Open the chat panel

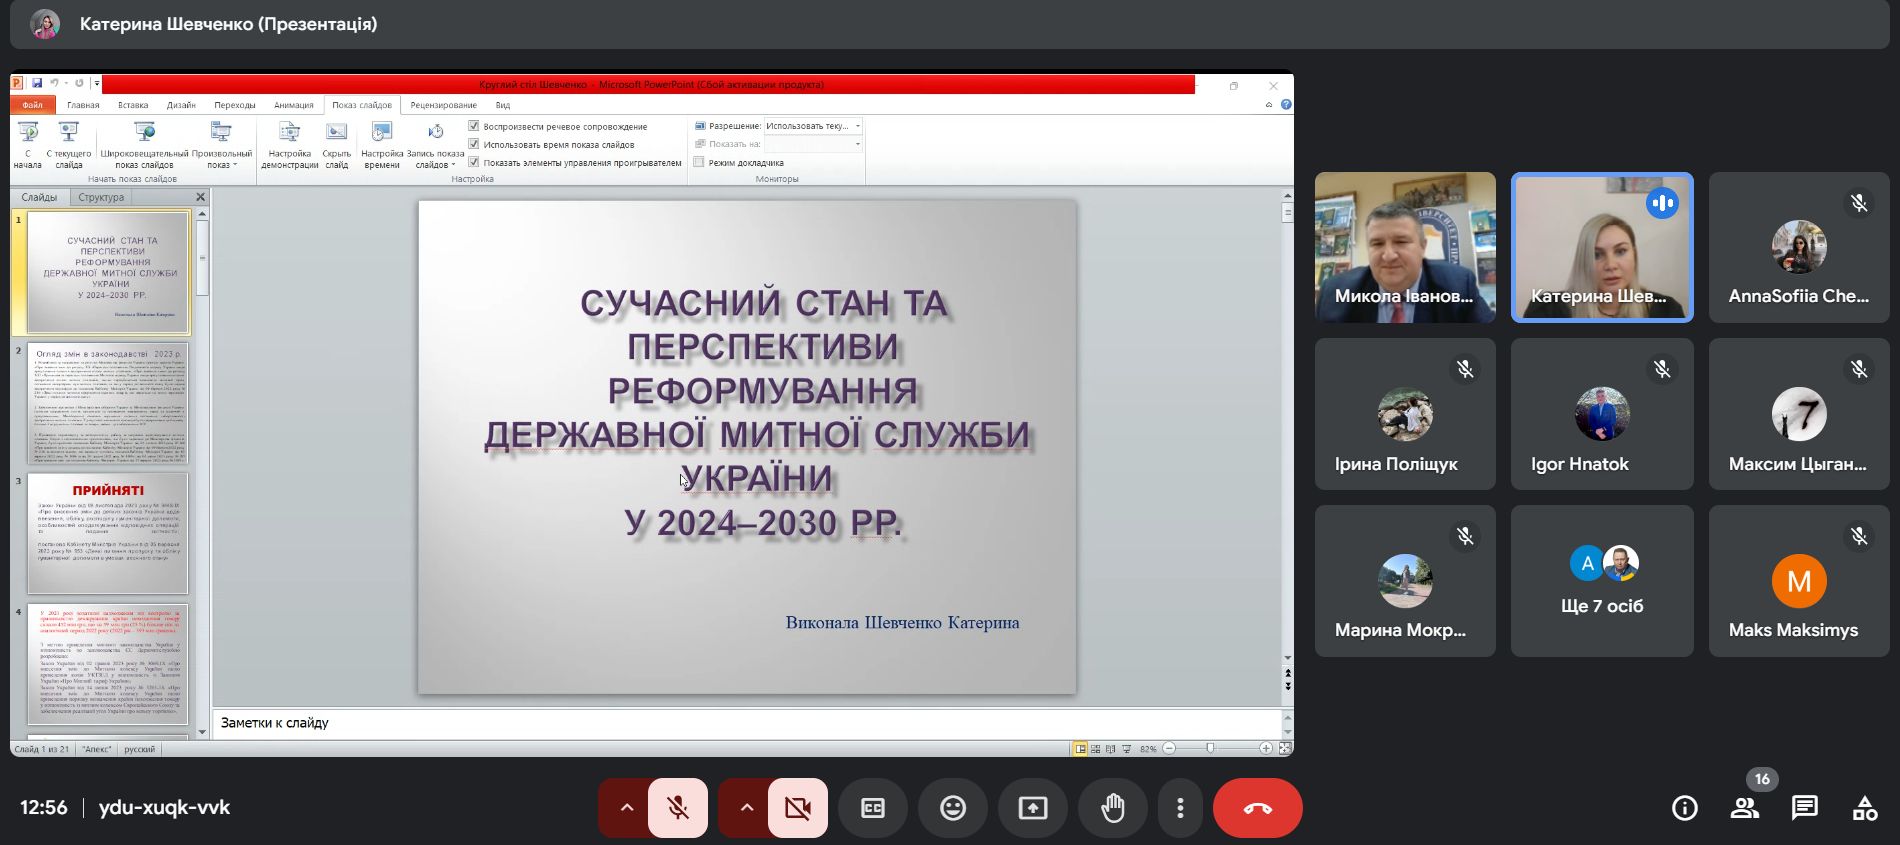tap(1805, 808)
